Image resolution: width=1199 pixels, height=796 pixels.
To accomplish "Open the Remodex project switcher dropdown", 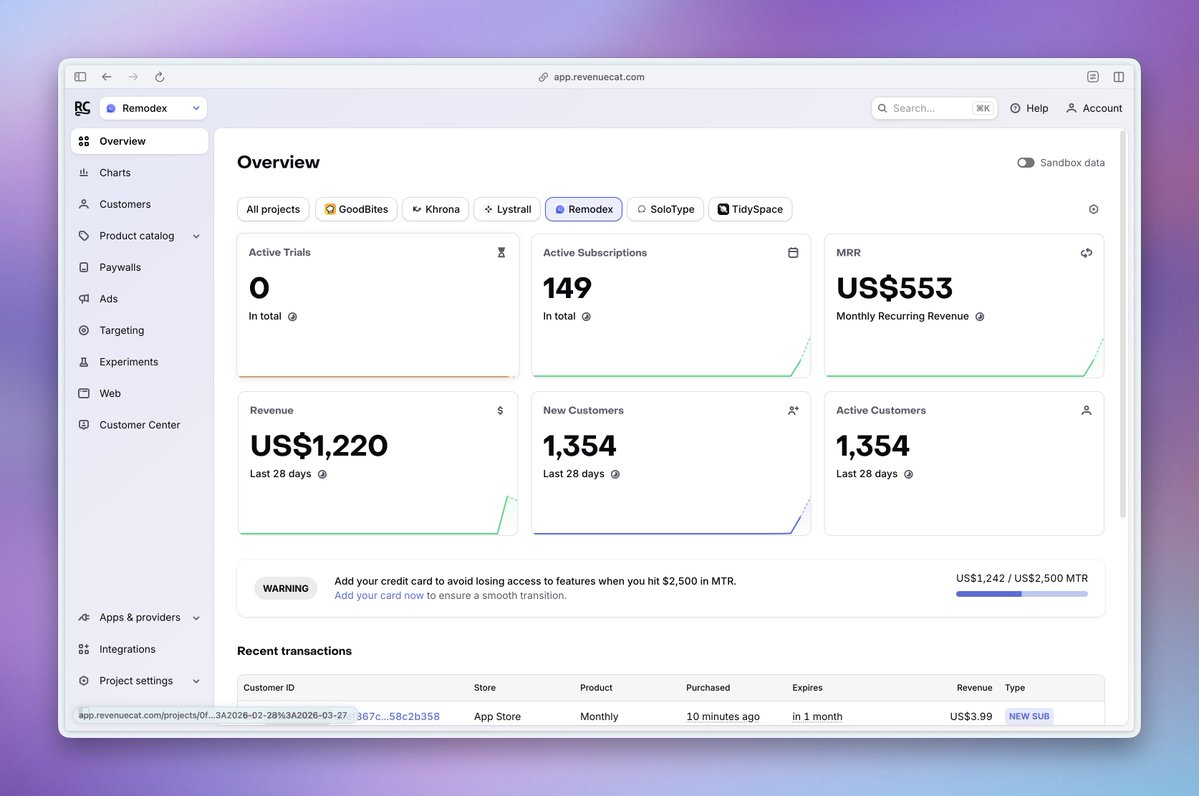I will tap(153, 109).
